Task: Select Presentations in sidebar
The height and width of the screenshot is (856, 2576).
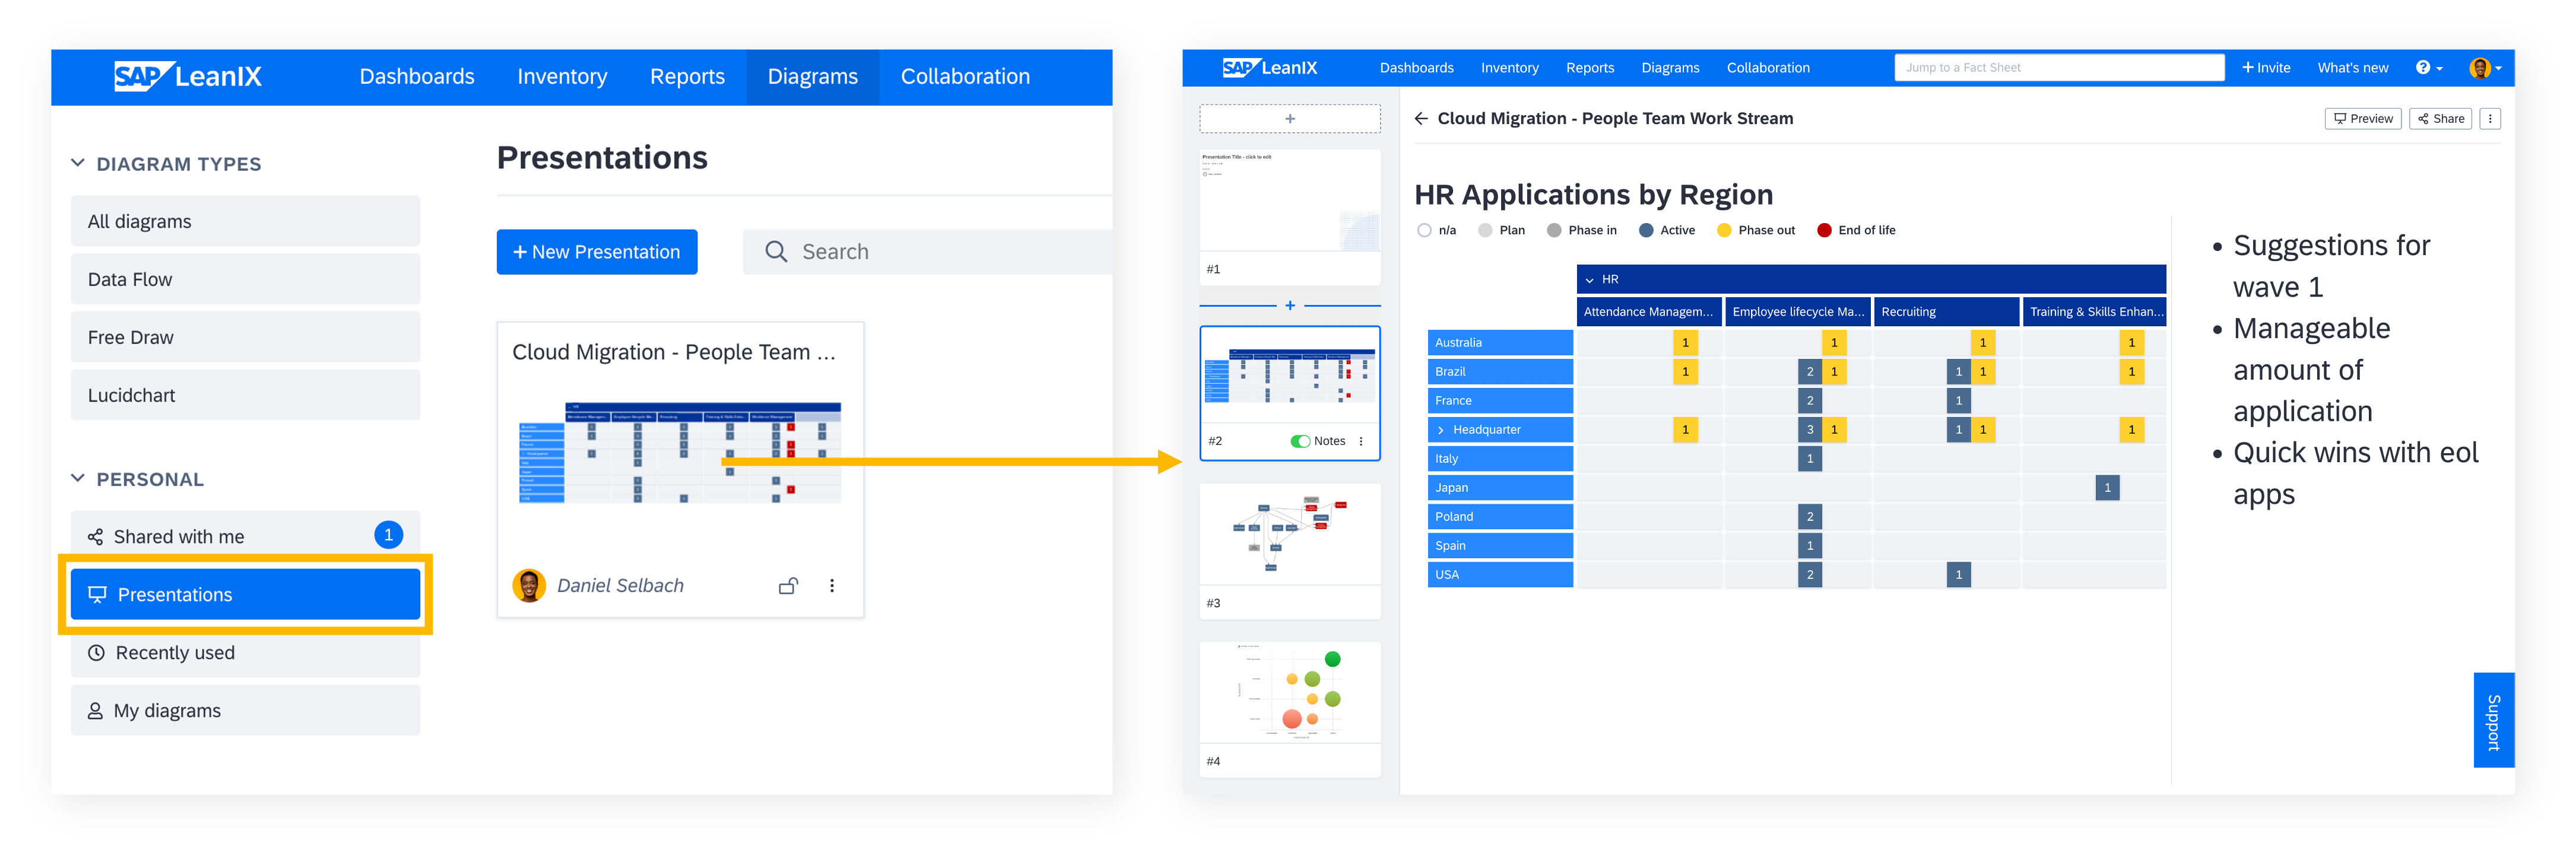Action: [245, 595]
